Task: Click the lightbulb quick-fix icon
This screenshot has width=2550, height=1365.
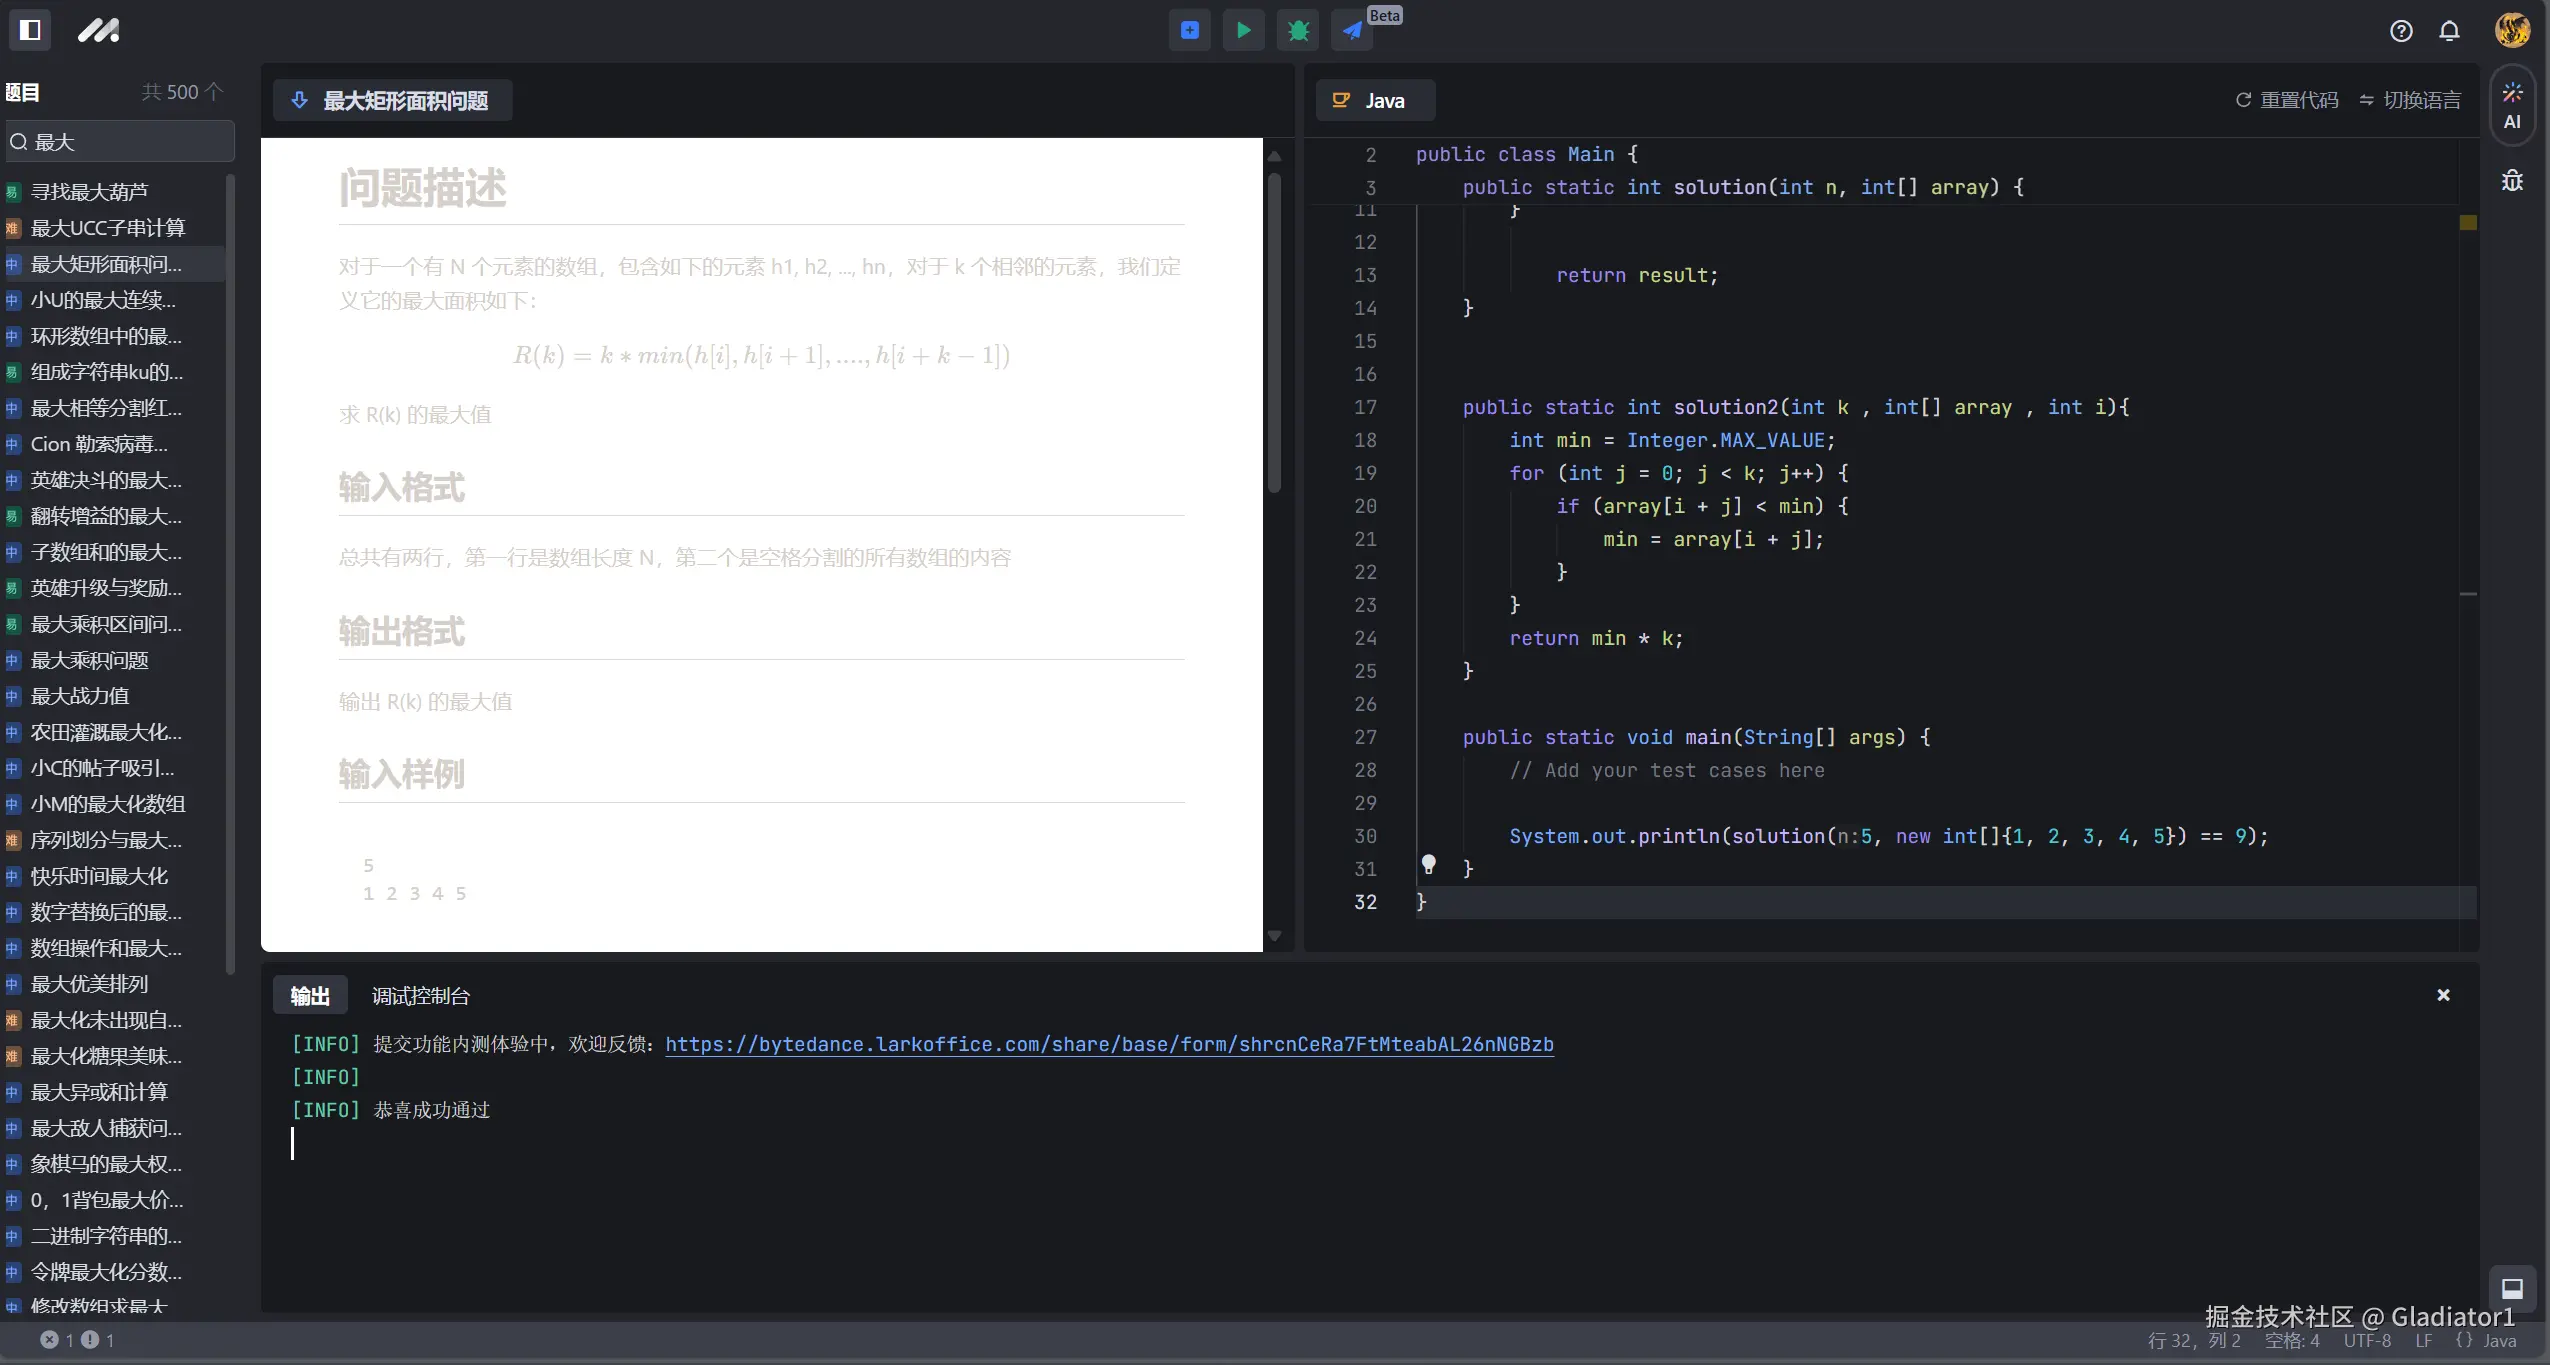Action: click(x=1428, y=864)
